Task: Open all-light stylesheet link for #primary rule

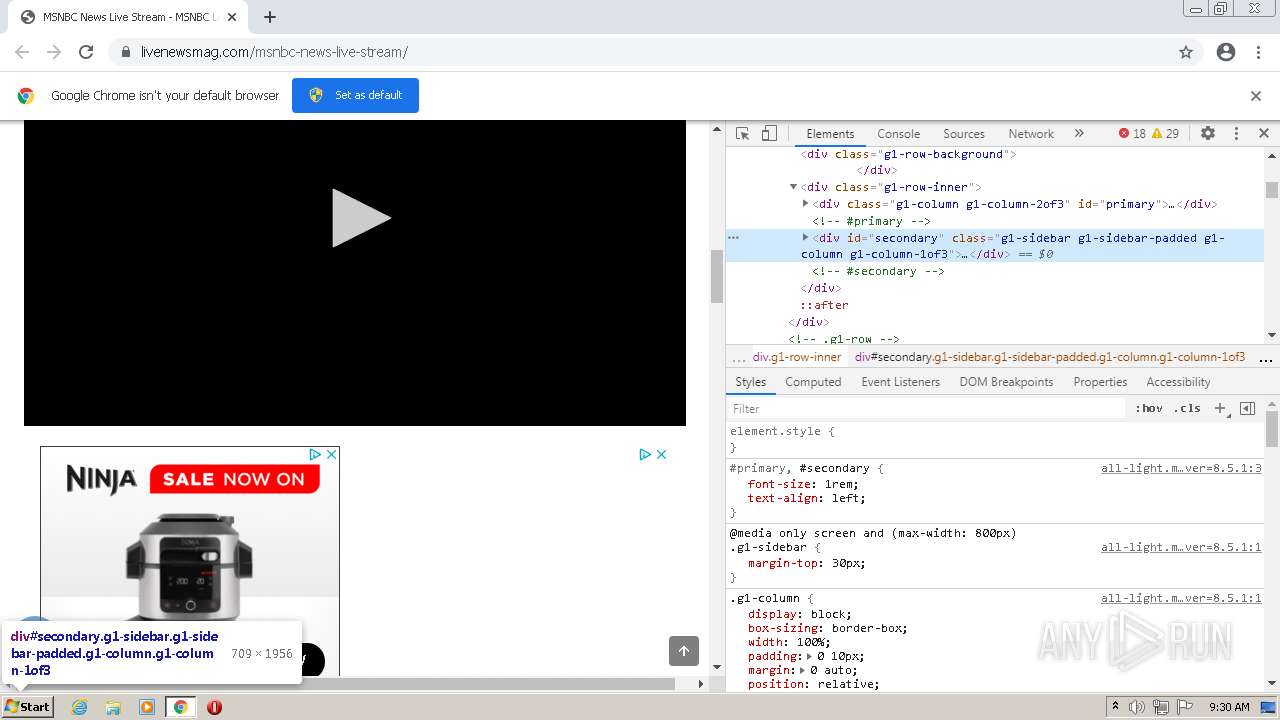Action: (1181, 468)
